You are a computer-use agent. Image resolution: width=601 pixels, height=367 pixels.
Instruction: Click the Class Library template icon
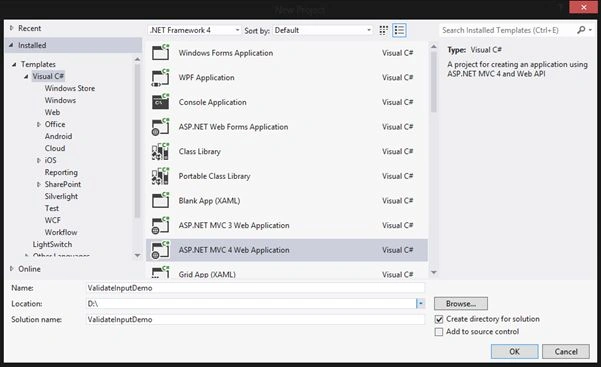pyautogui.click(x=160, y=151)
